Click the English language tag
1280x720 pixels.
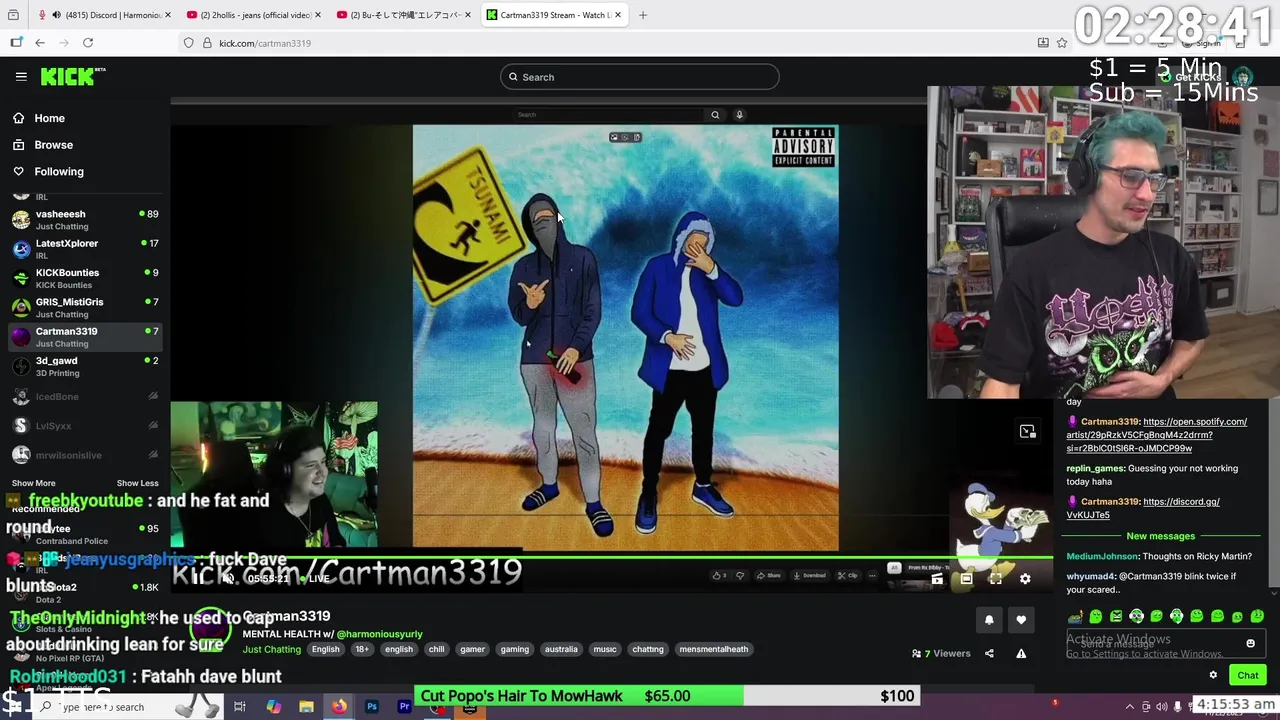point(325,650)
